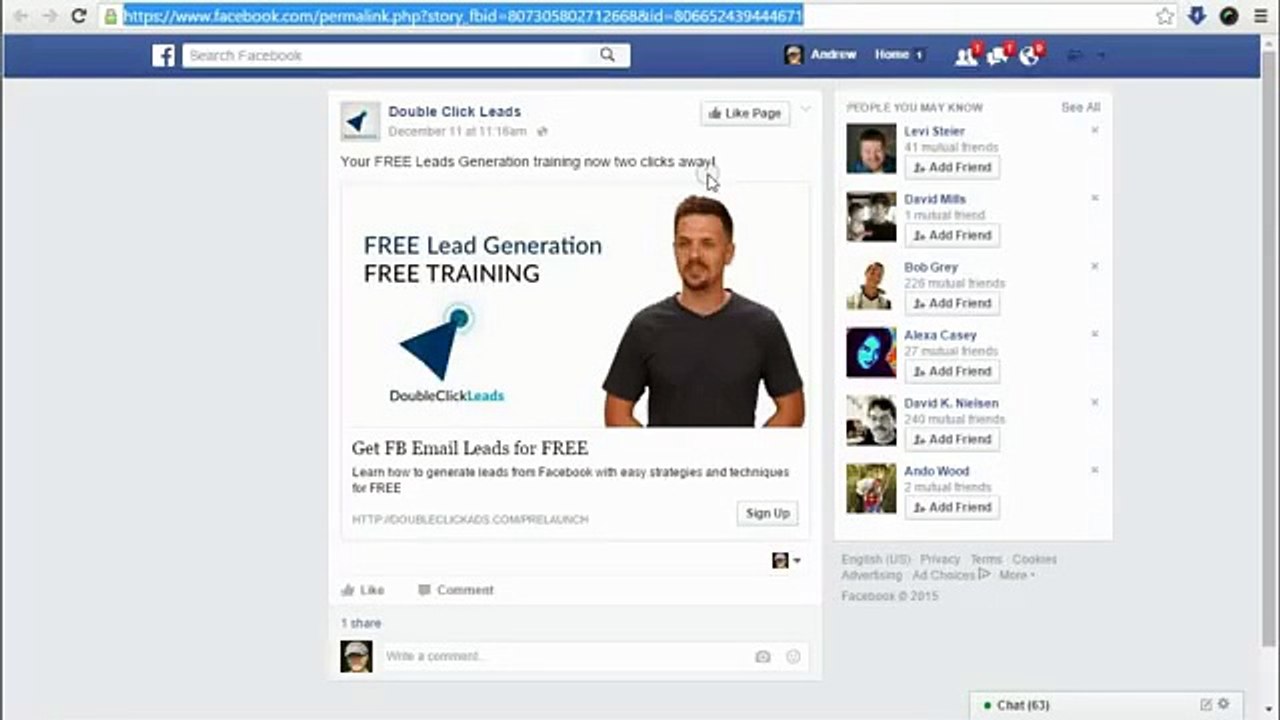The height and width of the screenshot is (720, 1280).
Task: Open Andrew profile picture in top bar
Action: coord(794,55)
